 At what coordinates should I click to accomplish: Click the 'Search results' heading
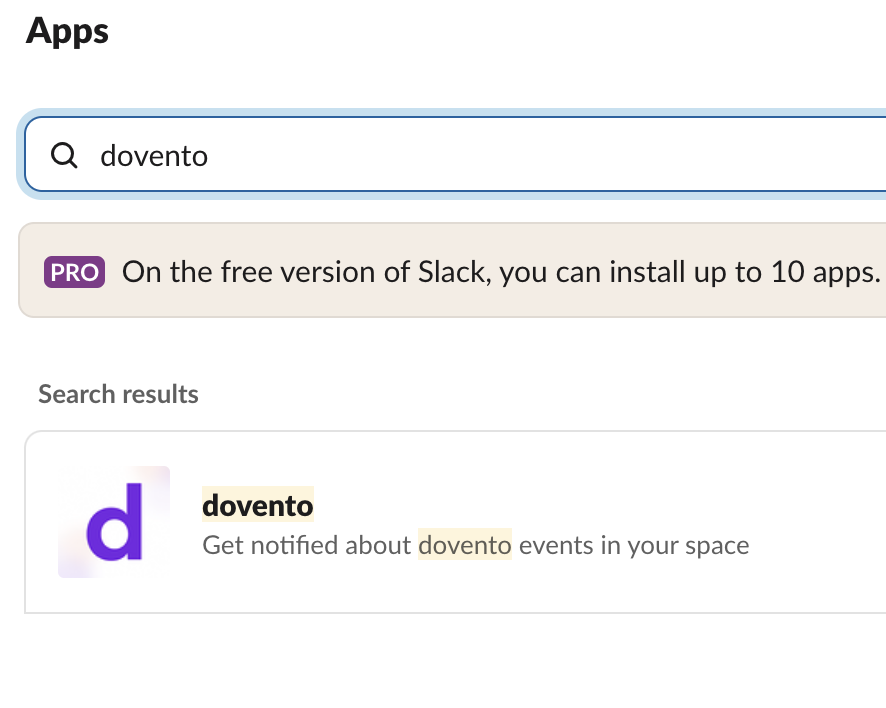pos(118,394)
